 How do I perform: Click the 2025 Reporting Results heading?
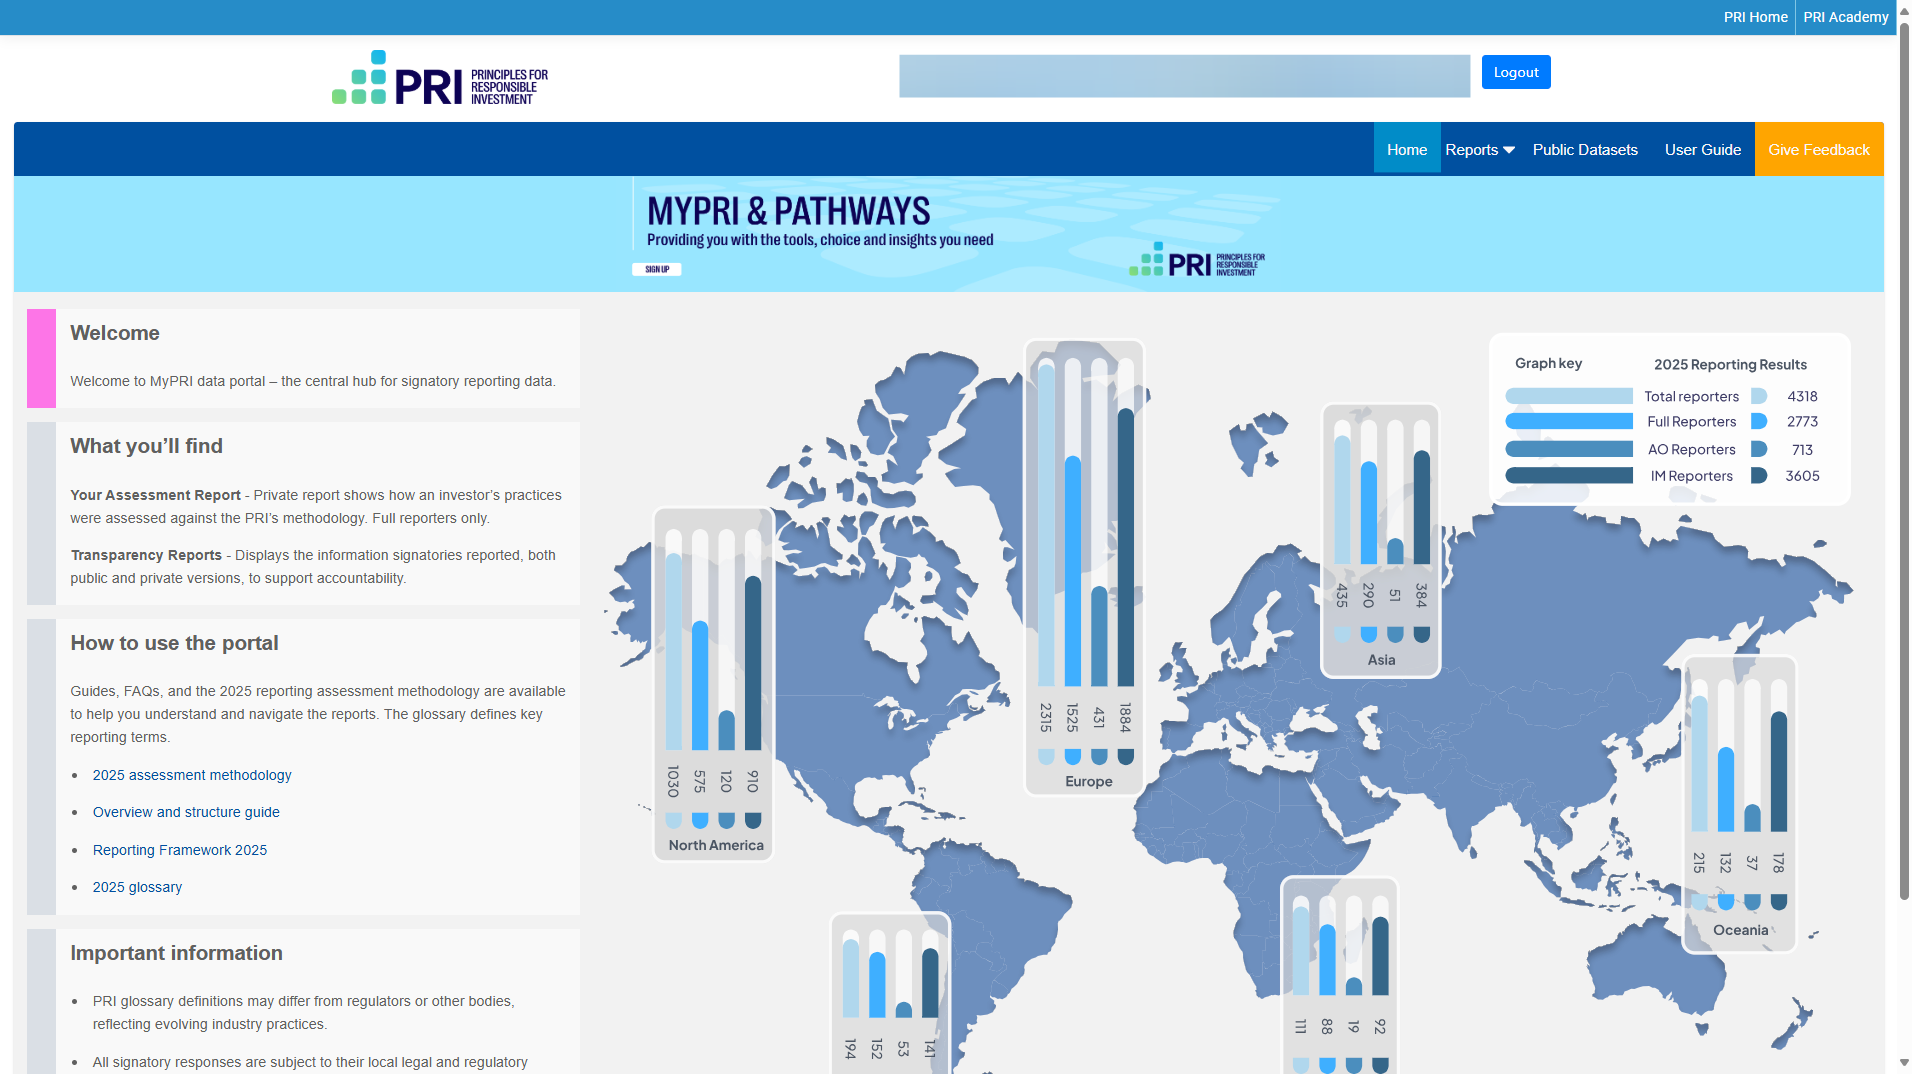coord(1730,365)
